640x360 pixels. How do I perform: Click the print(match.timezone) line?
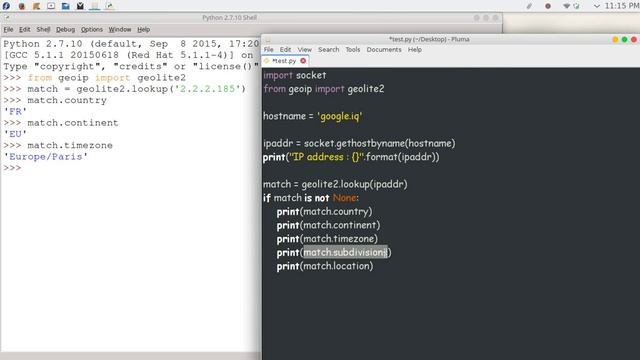(x=327, y=239)
